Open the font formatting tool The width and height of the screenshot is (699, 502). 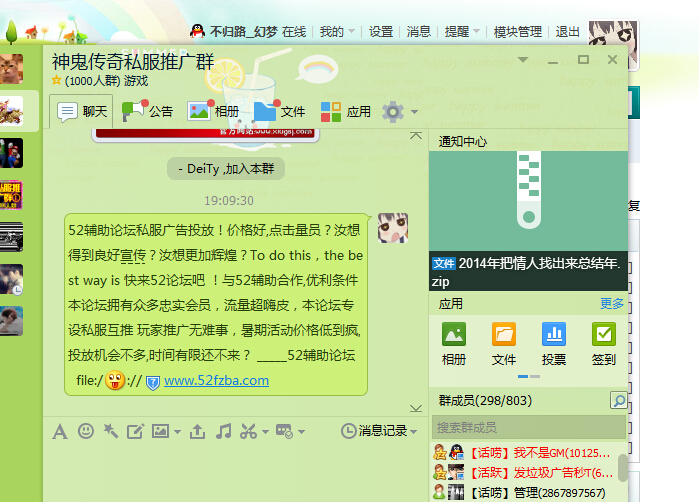tap(60, 431)
